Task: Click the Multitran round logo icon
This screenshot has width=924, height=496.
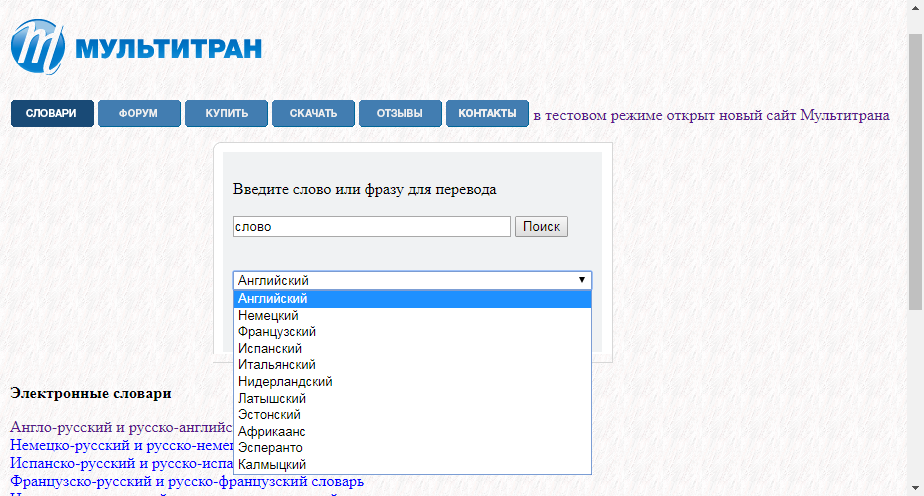Action: 38,47
